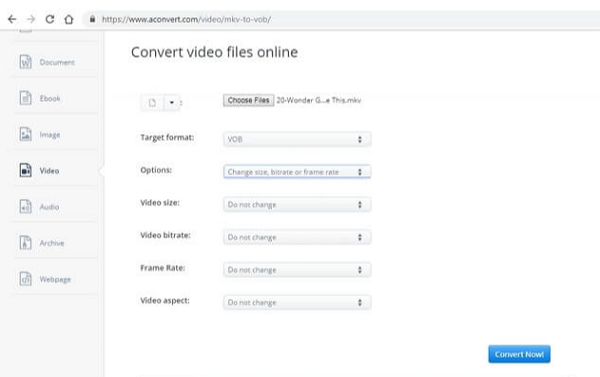Open the Webpage converter menu item
This screenshot has width=600, height=377.
point(55,279)
